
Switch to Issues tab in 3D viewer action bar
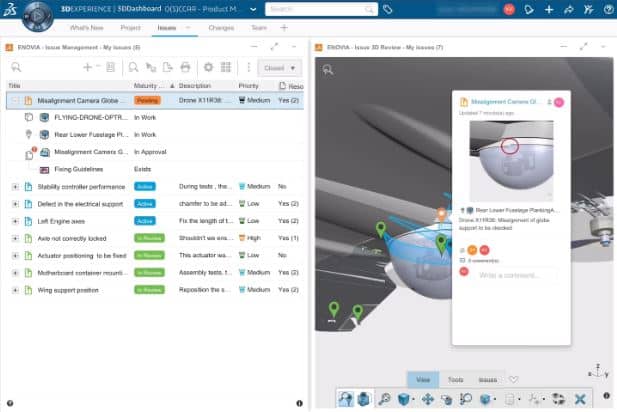pyautogui.click(x=488, y=380)
